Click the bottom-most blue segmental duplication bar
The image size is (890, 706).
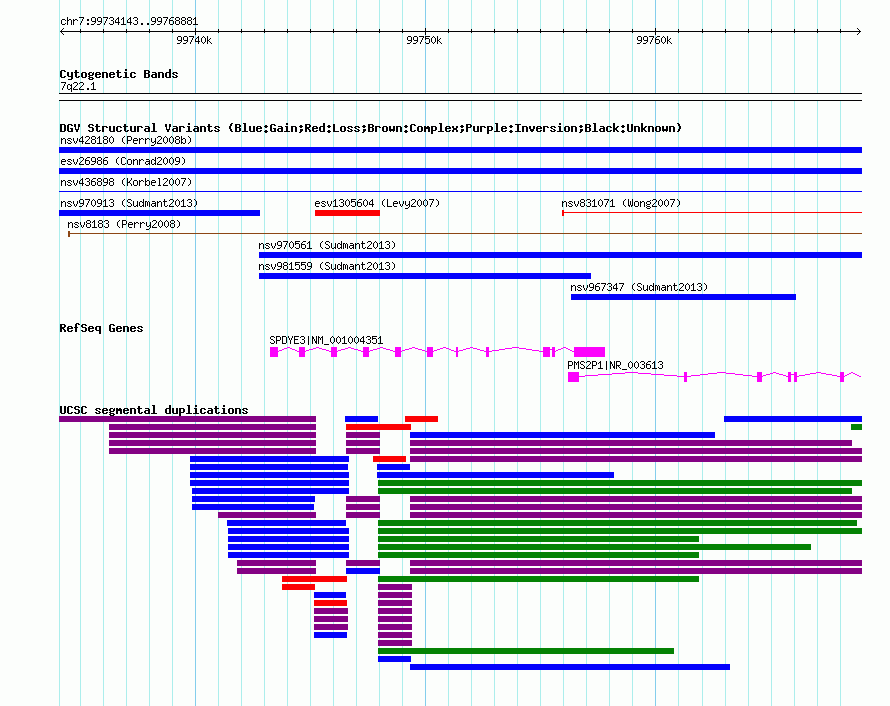coord(570,667)
